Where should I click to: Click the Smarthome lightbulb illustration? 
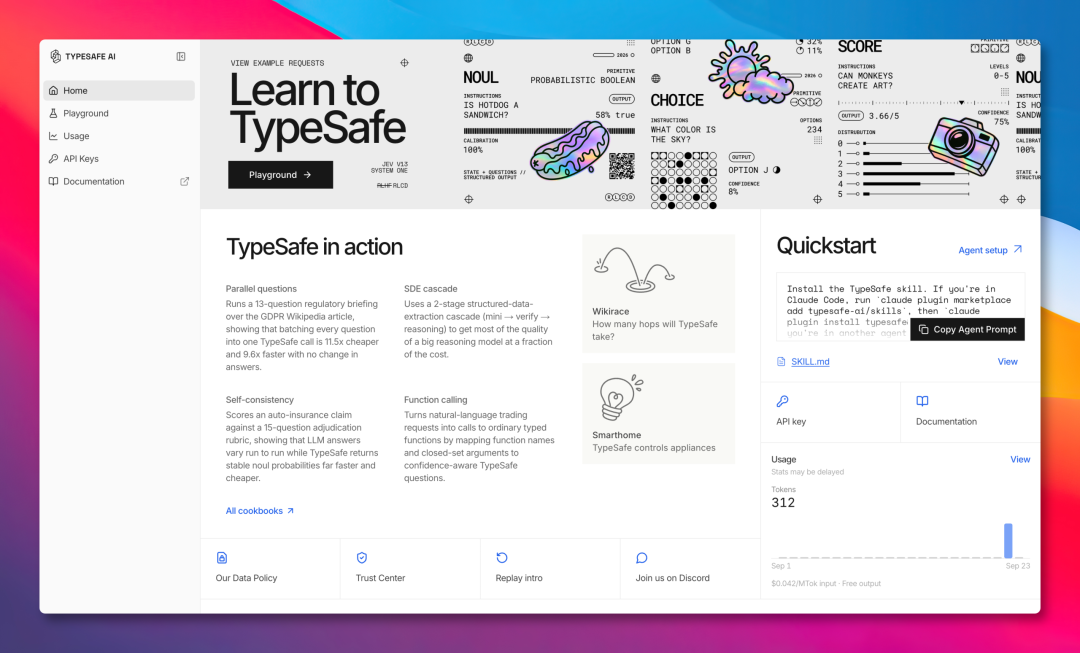click(621, 397)
